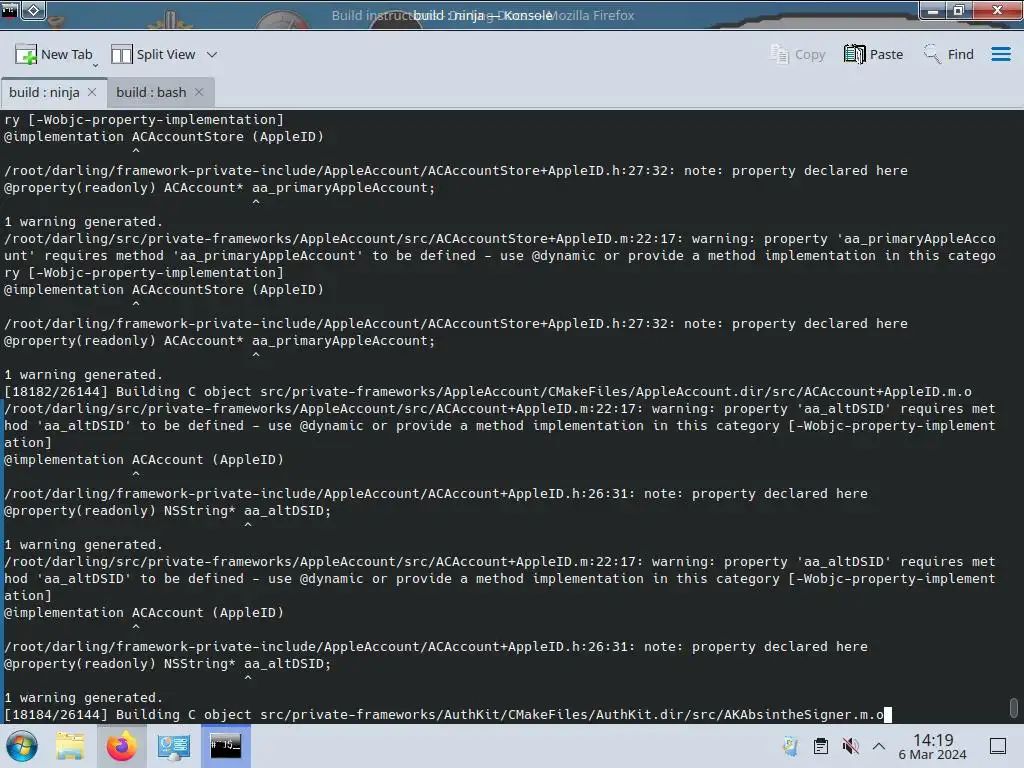Click the clock showing 14:19
The height and width of the screenshot is (768, 1024).
pyautogui.click(x=933, y=746)
